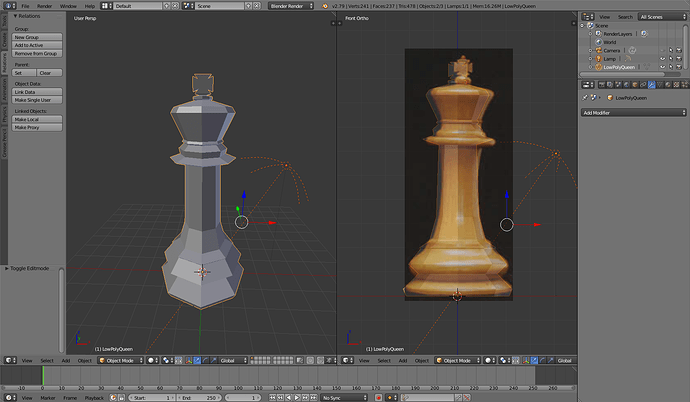
Task: Click the timeline at frame 100
Action: coord(238,376)
